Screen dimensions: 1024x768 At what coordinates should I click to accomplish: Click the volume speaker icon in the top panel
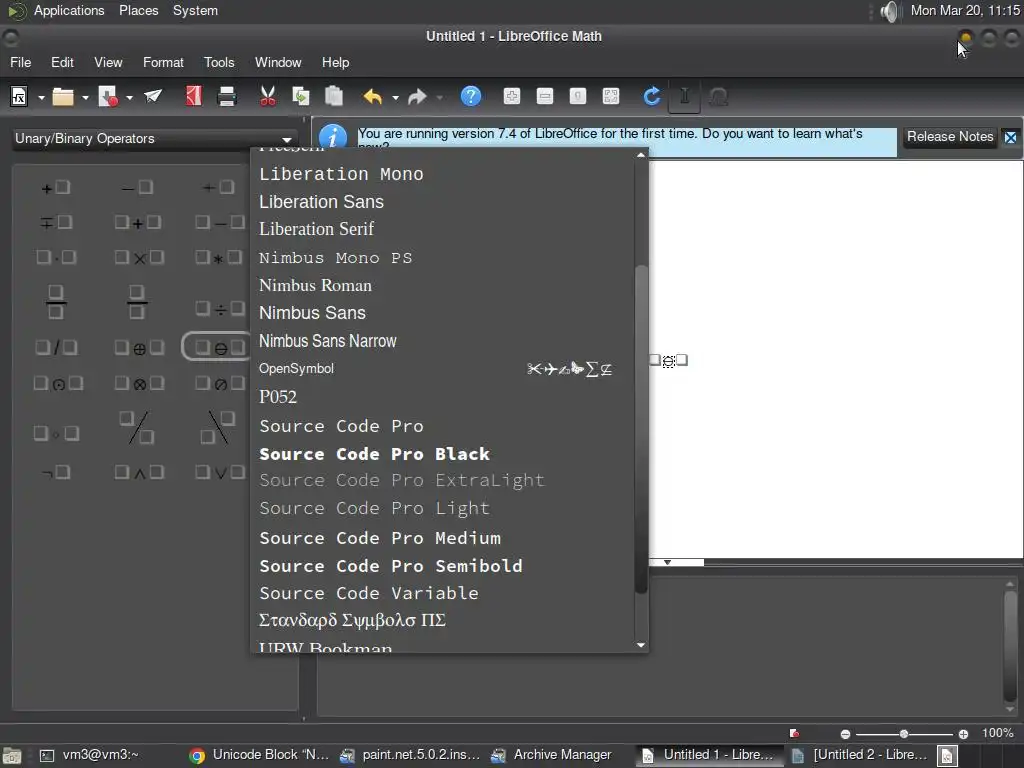(x=889, y=11)
